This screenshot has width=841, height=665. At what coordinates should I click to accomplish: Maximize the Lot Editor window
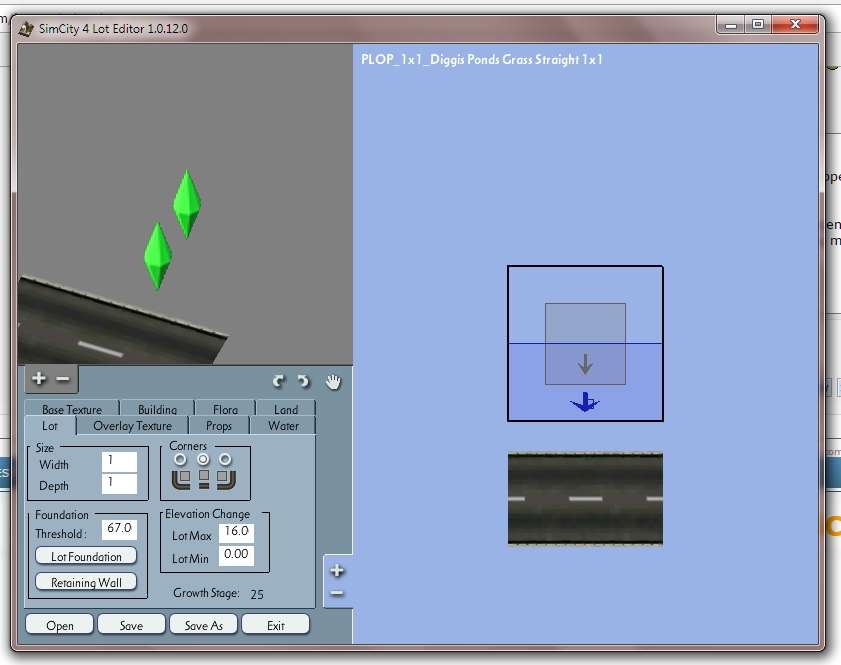pyautogui.click(x=758, y=25)
